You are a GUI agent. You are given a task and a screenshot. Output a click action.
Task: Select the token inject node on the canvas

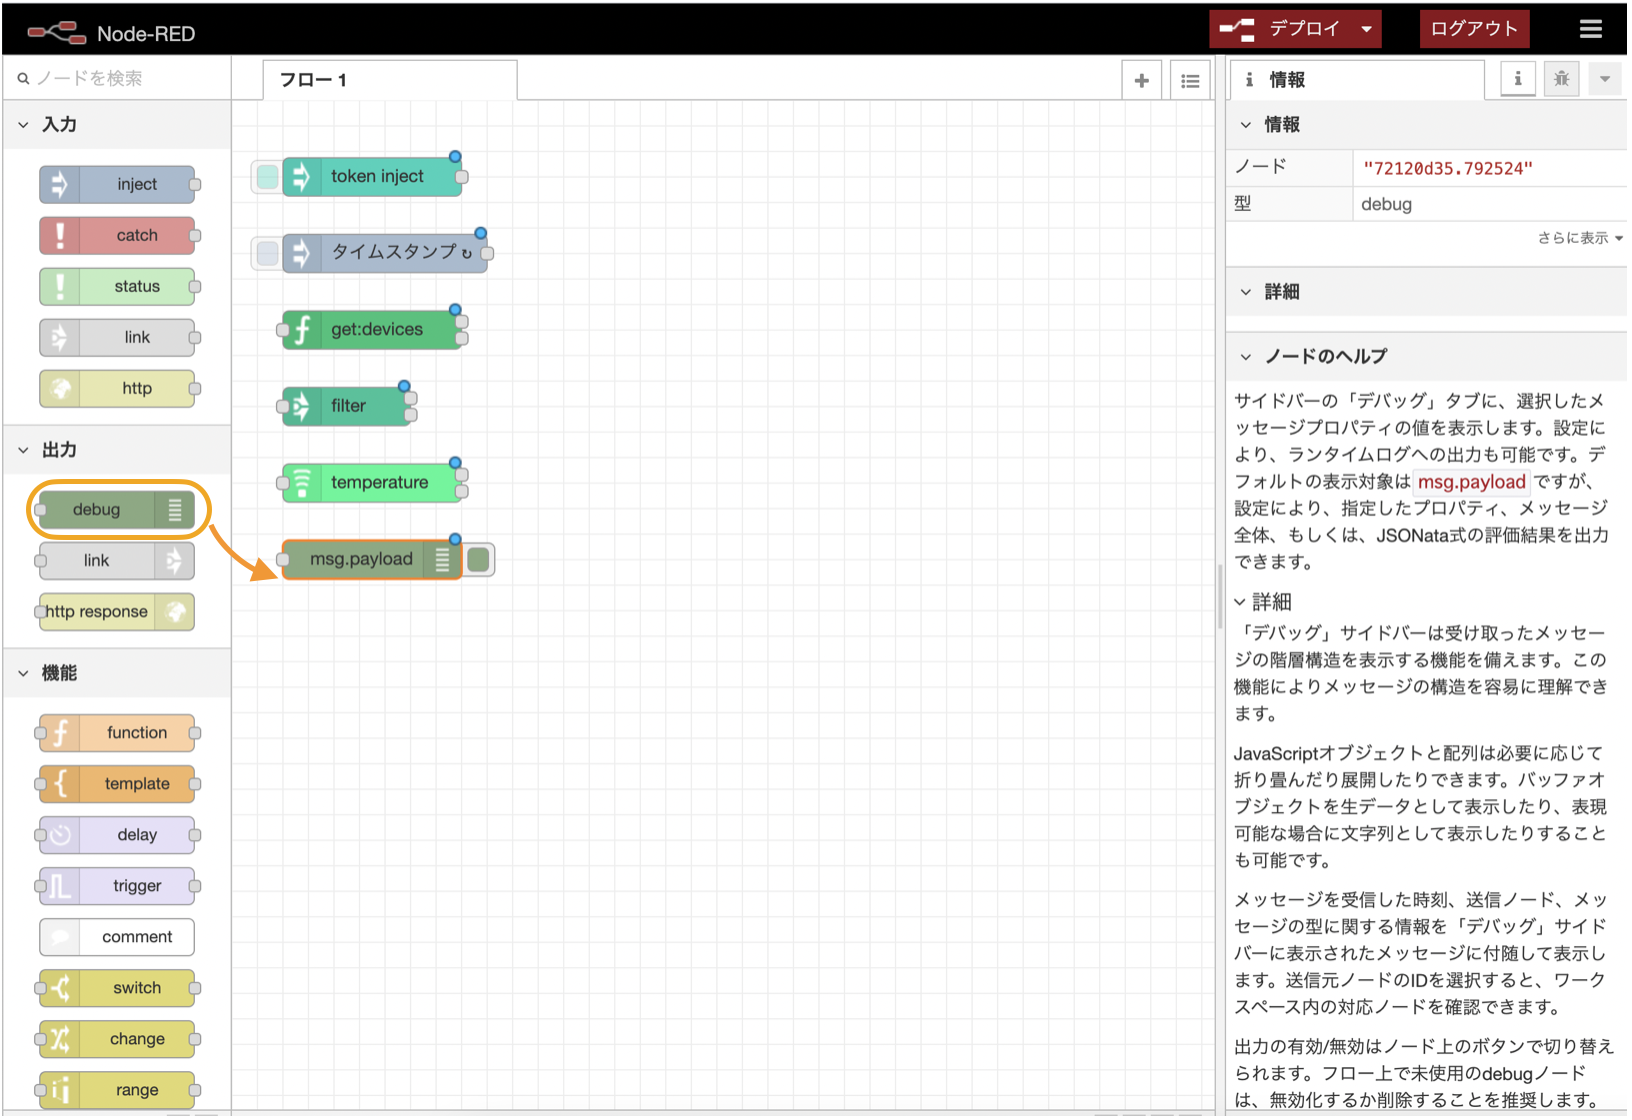(372, 176)
